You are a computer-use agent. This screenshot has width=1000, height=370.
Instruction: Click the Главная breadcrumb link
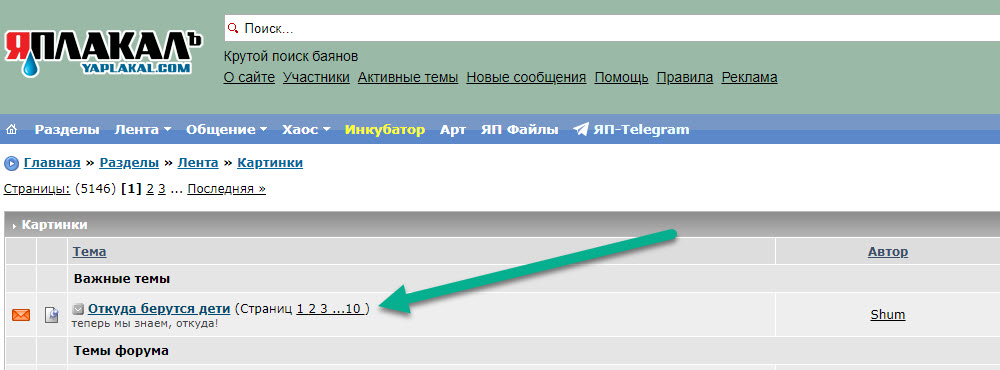(x=52, y=163)
